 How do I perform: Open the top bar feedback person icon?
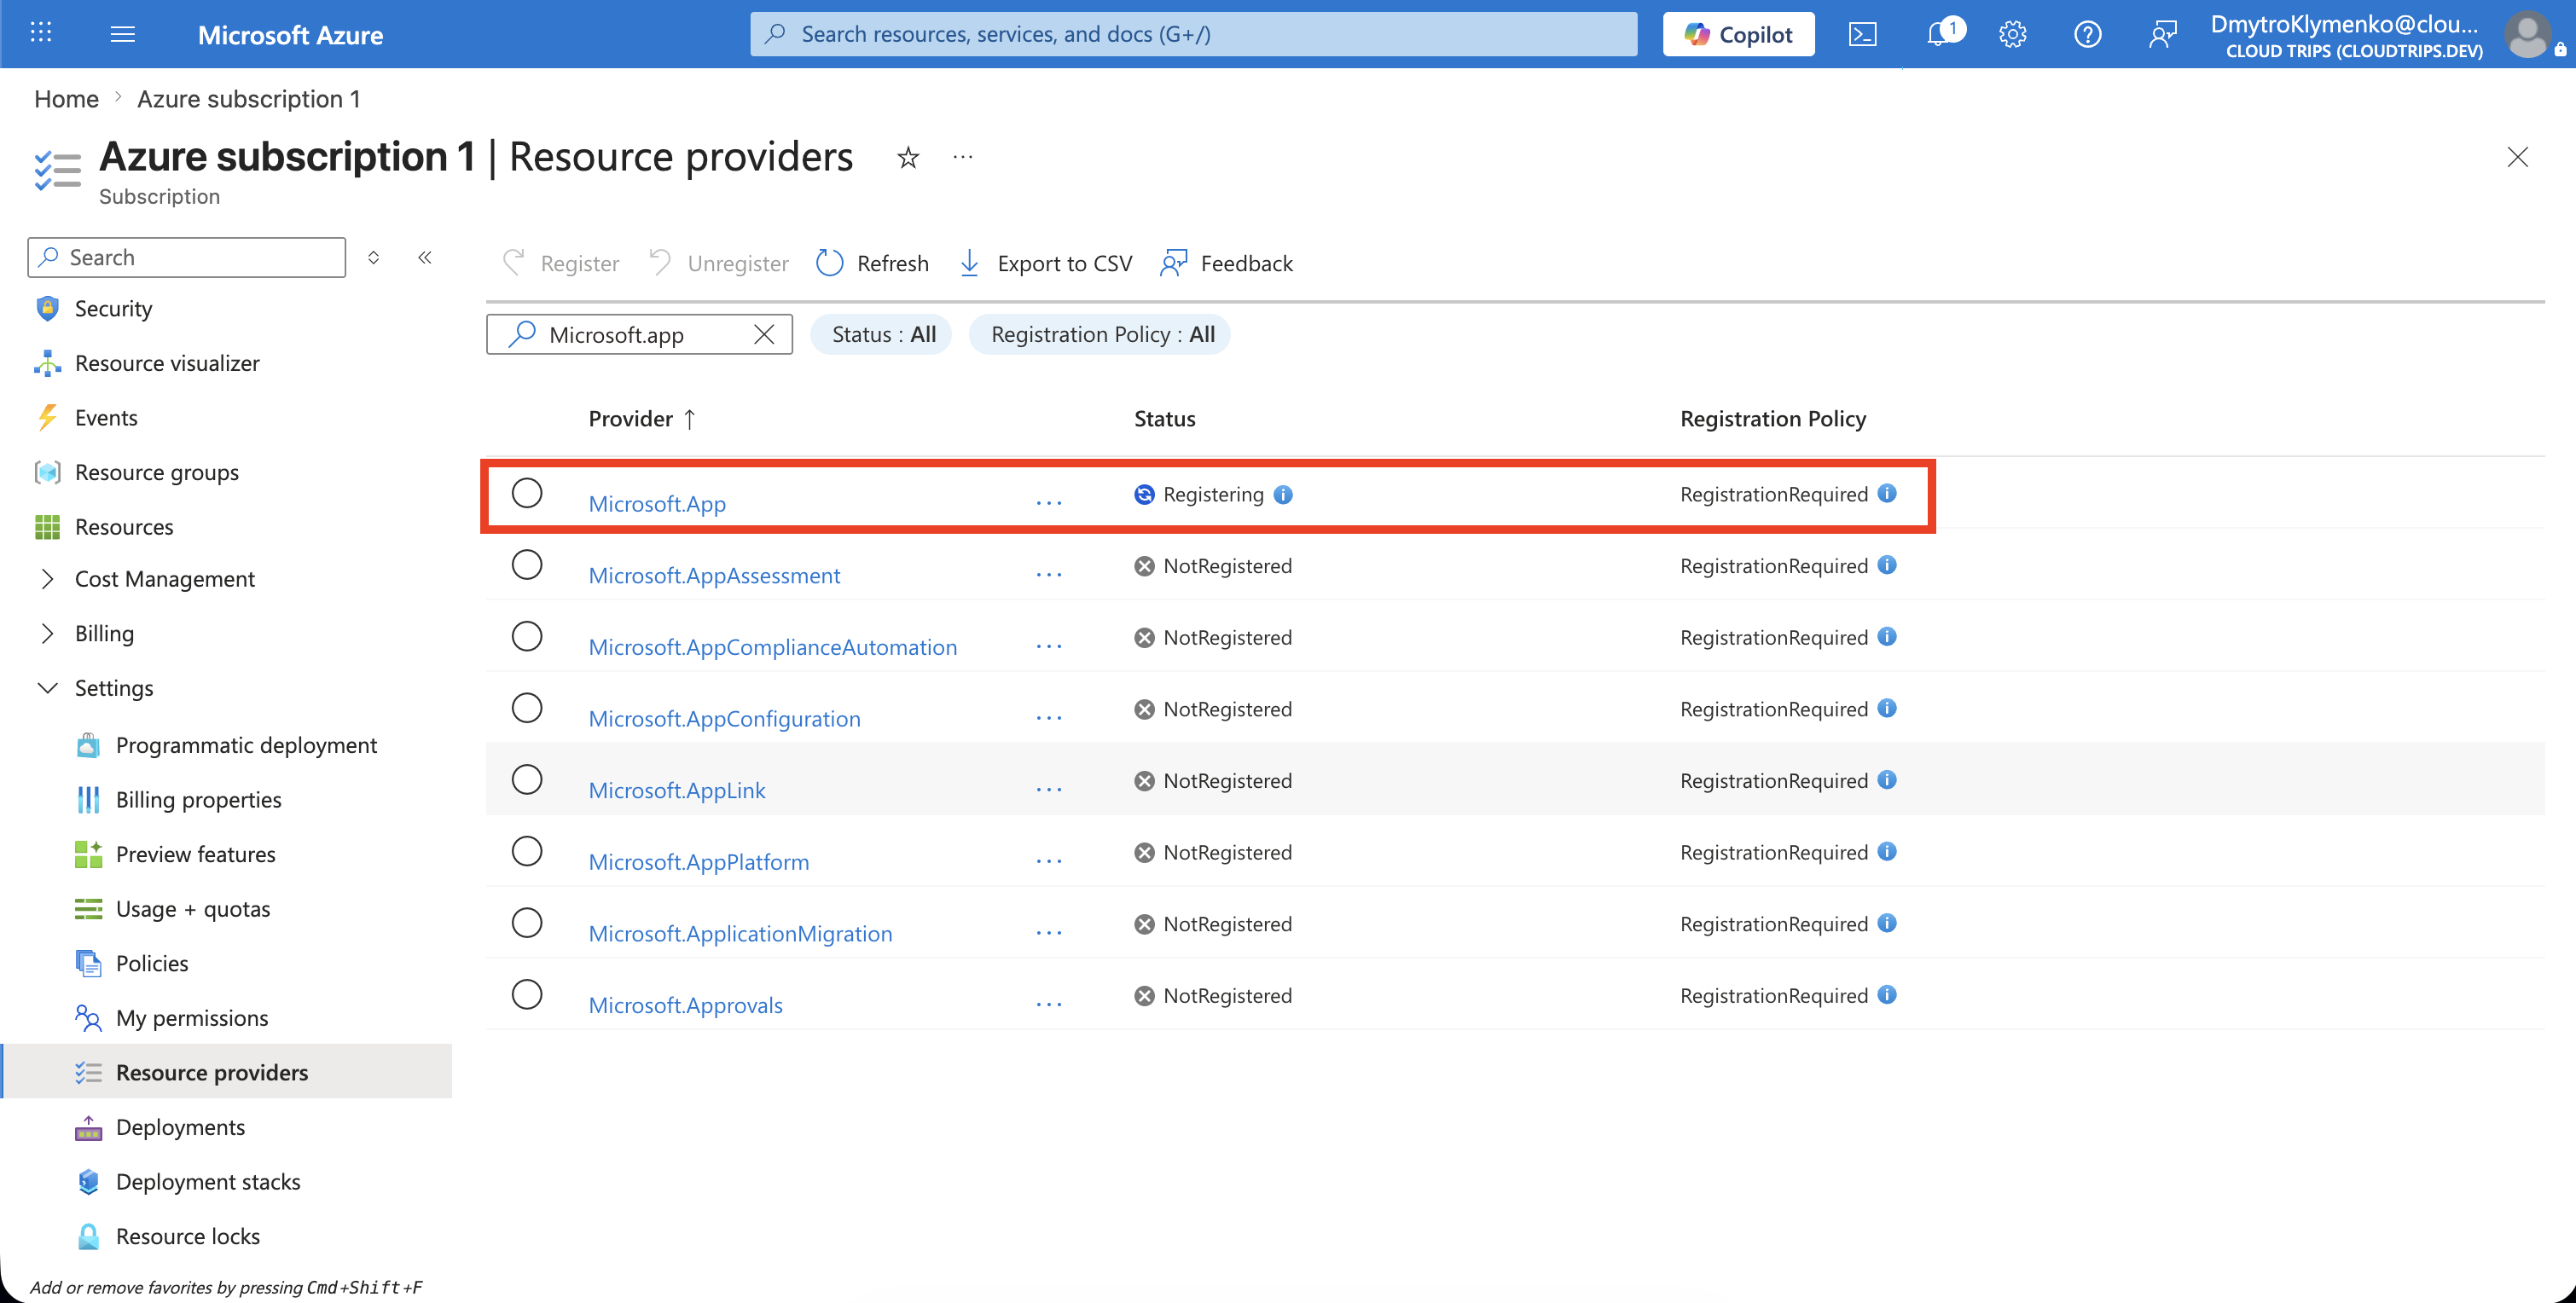tap(2162, 34)
